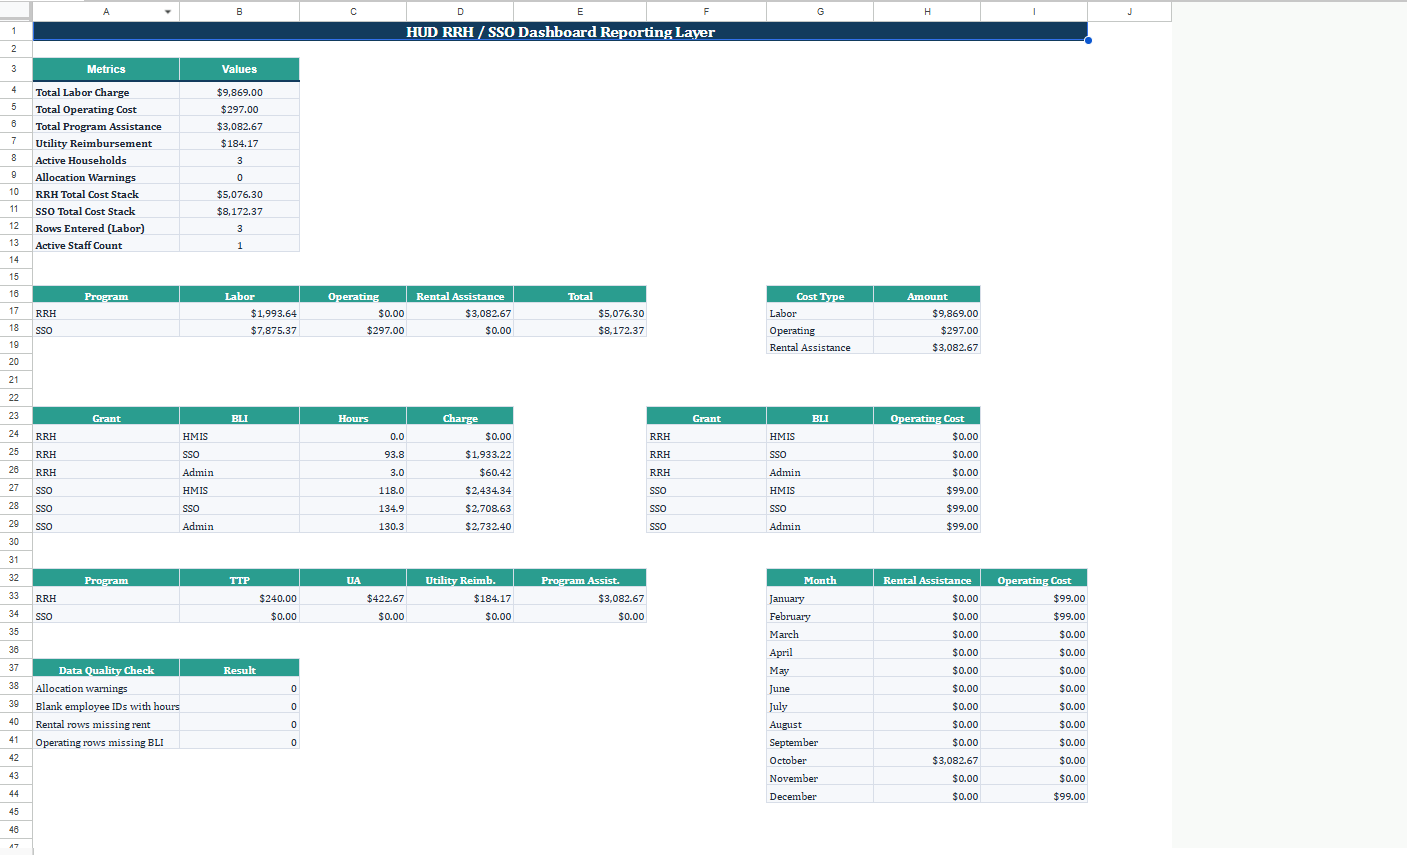Select the Blank employee IDs with hours row
This screenshot has height=855, width=1407.
166,706
